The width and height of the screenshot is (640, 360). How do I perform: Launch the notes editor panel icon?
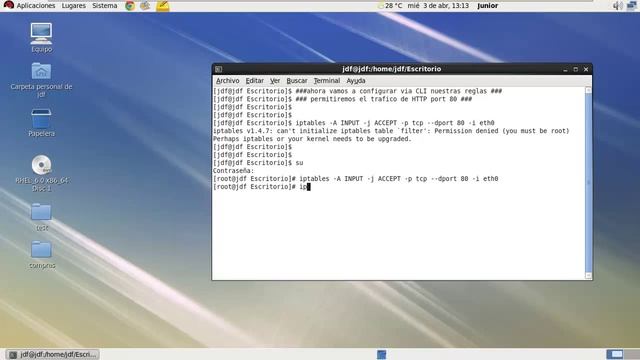coord(162,6)
